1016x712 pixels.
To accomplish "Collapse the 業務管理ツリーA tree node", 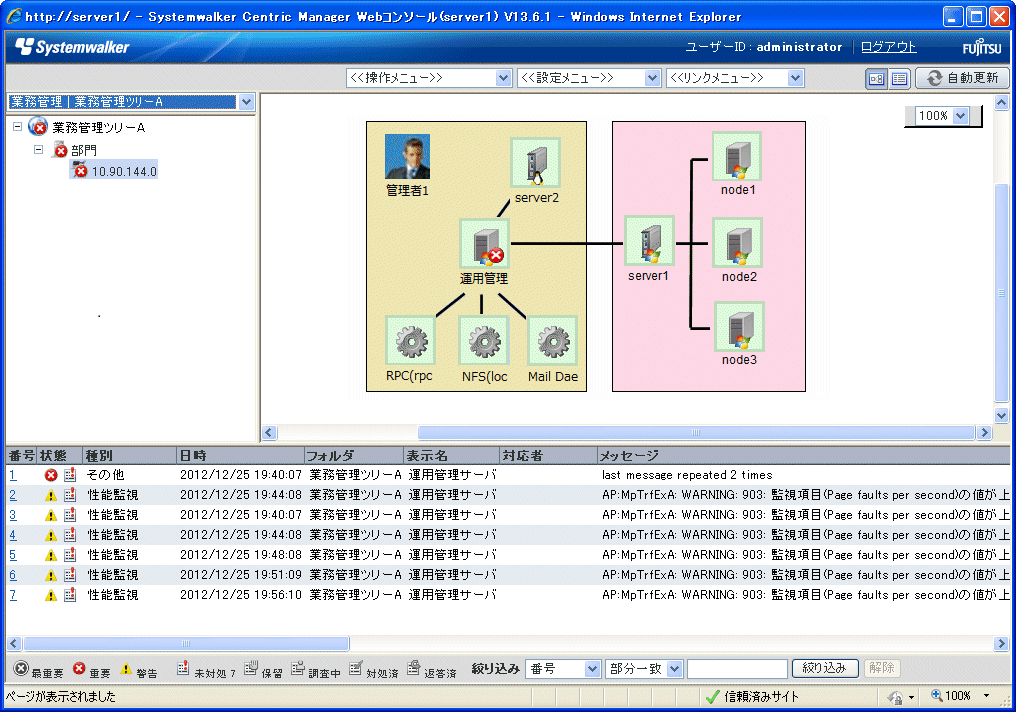I will [17, 127].
